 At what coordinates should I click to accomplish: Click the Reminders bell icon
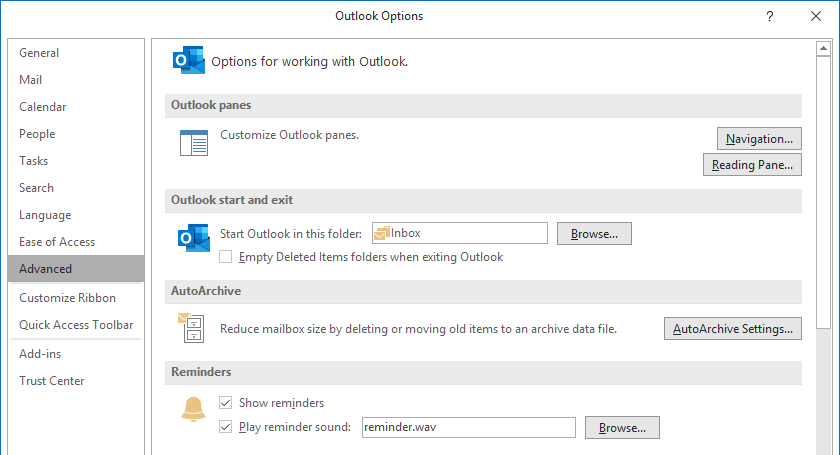pyautogui.click(x=193, y=409)
